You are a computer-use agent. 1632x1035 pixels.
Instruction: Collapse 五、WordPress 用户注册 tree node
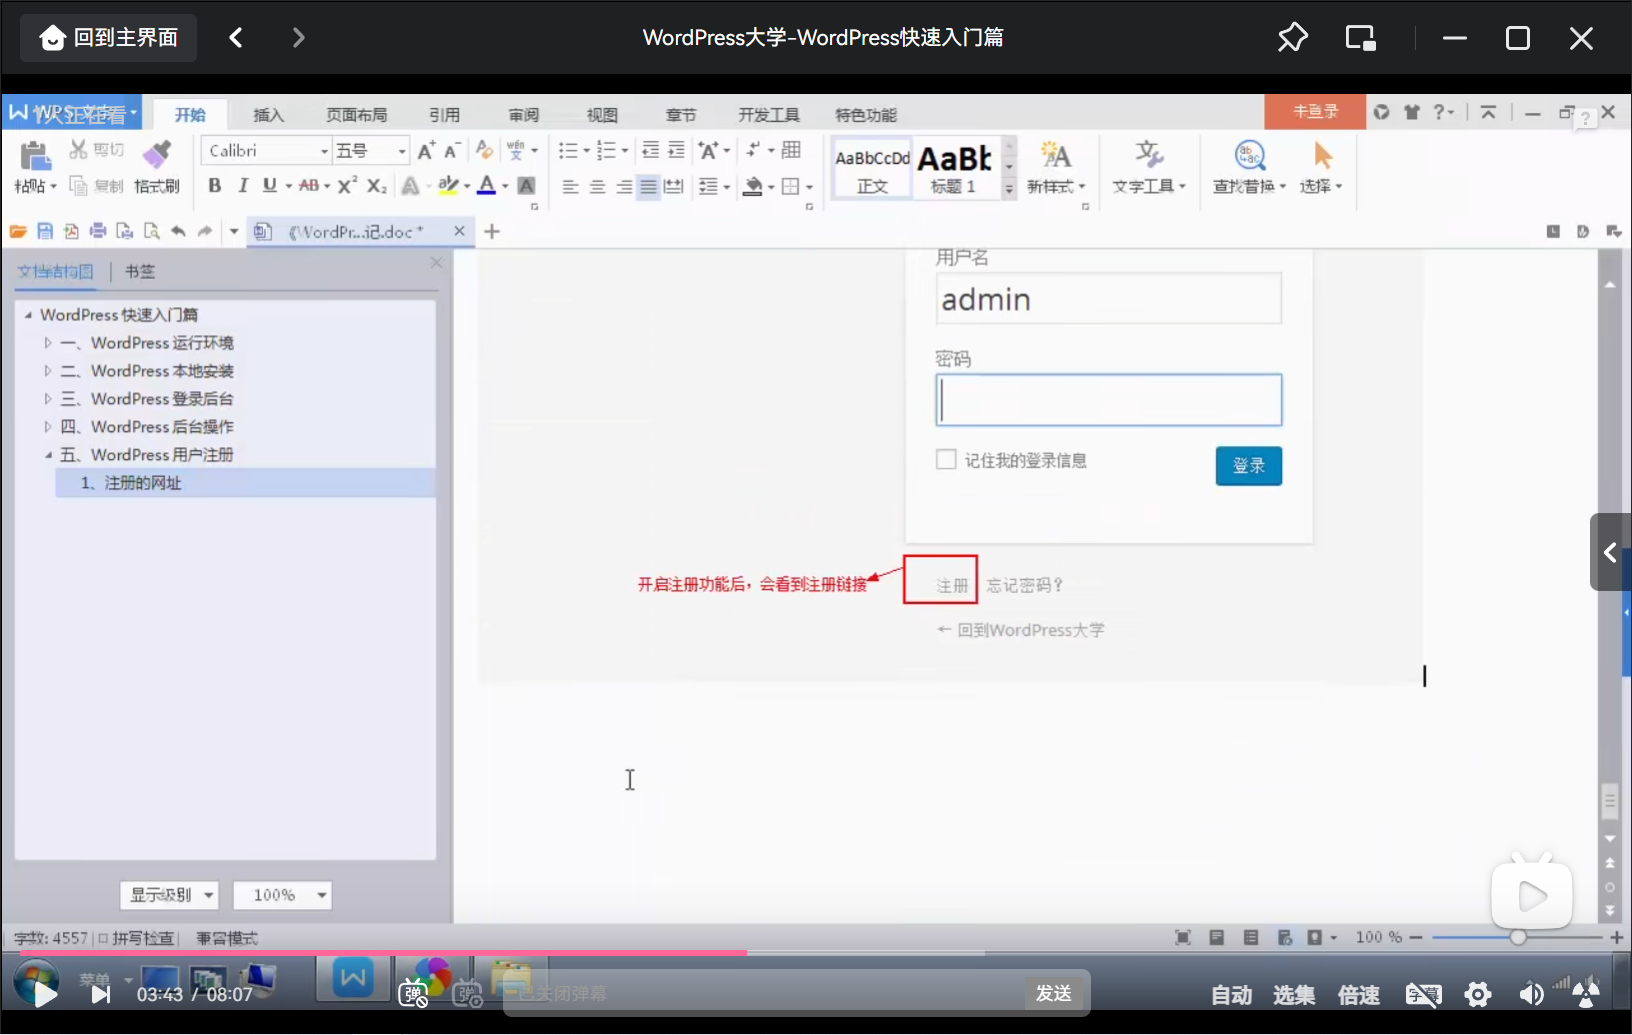click(47, 455)
